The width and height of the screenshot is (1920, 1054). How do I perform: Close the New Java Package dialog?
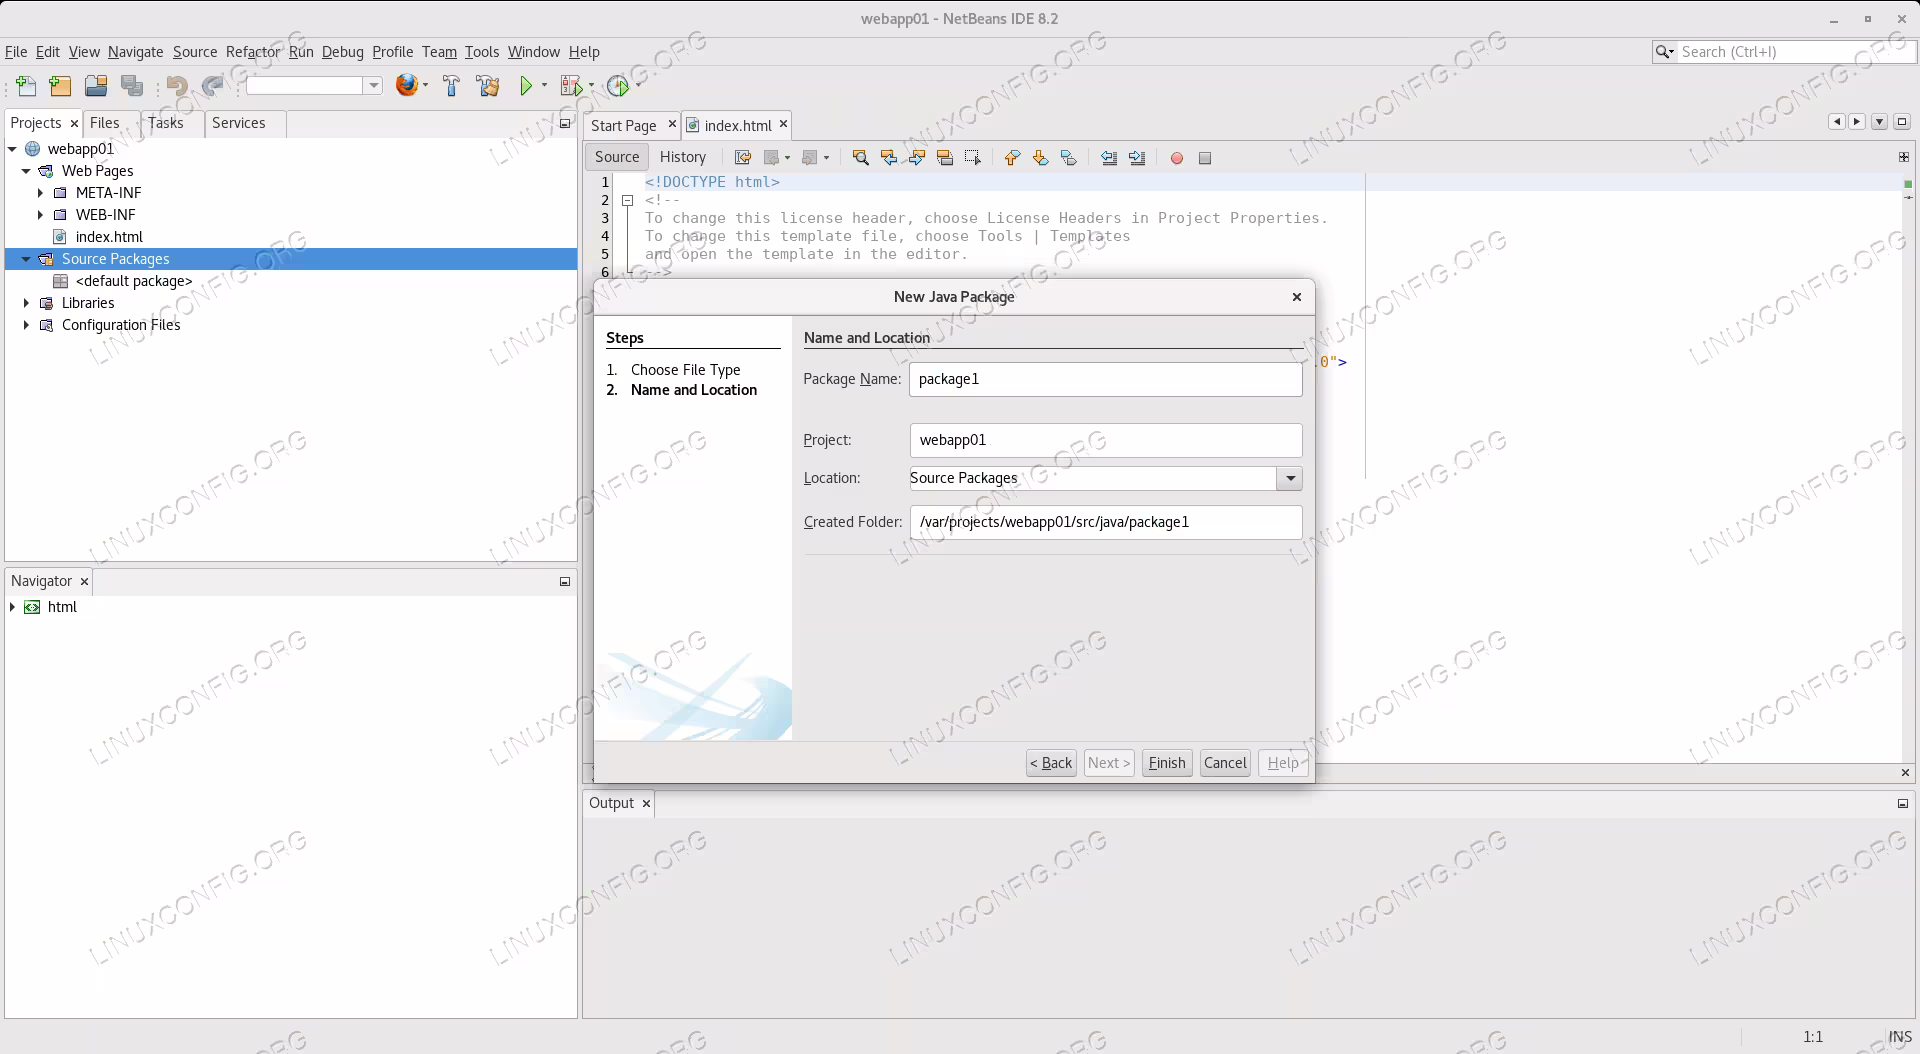[x=1297, y=297]
